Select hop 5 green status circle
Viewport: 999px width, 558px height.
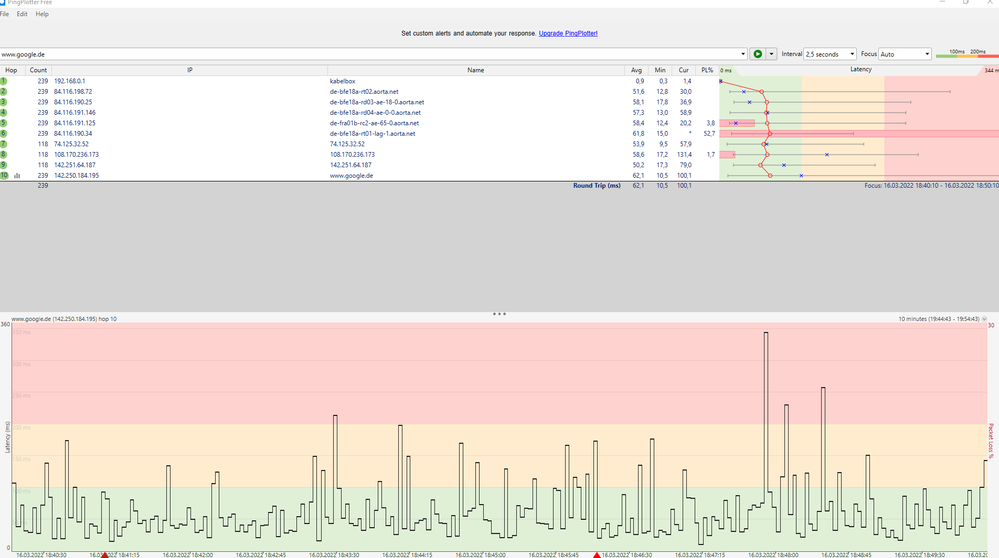tap(3, 123)
